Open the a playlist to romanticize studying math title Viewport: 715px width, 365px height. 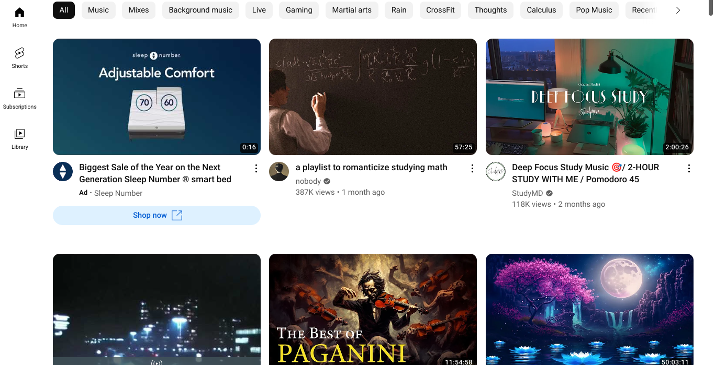[371, 167]
